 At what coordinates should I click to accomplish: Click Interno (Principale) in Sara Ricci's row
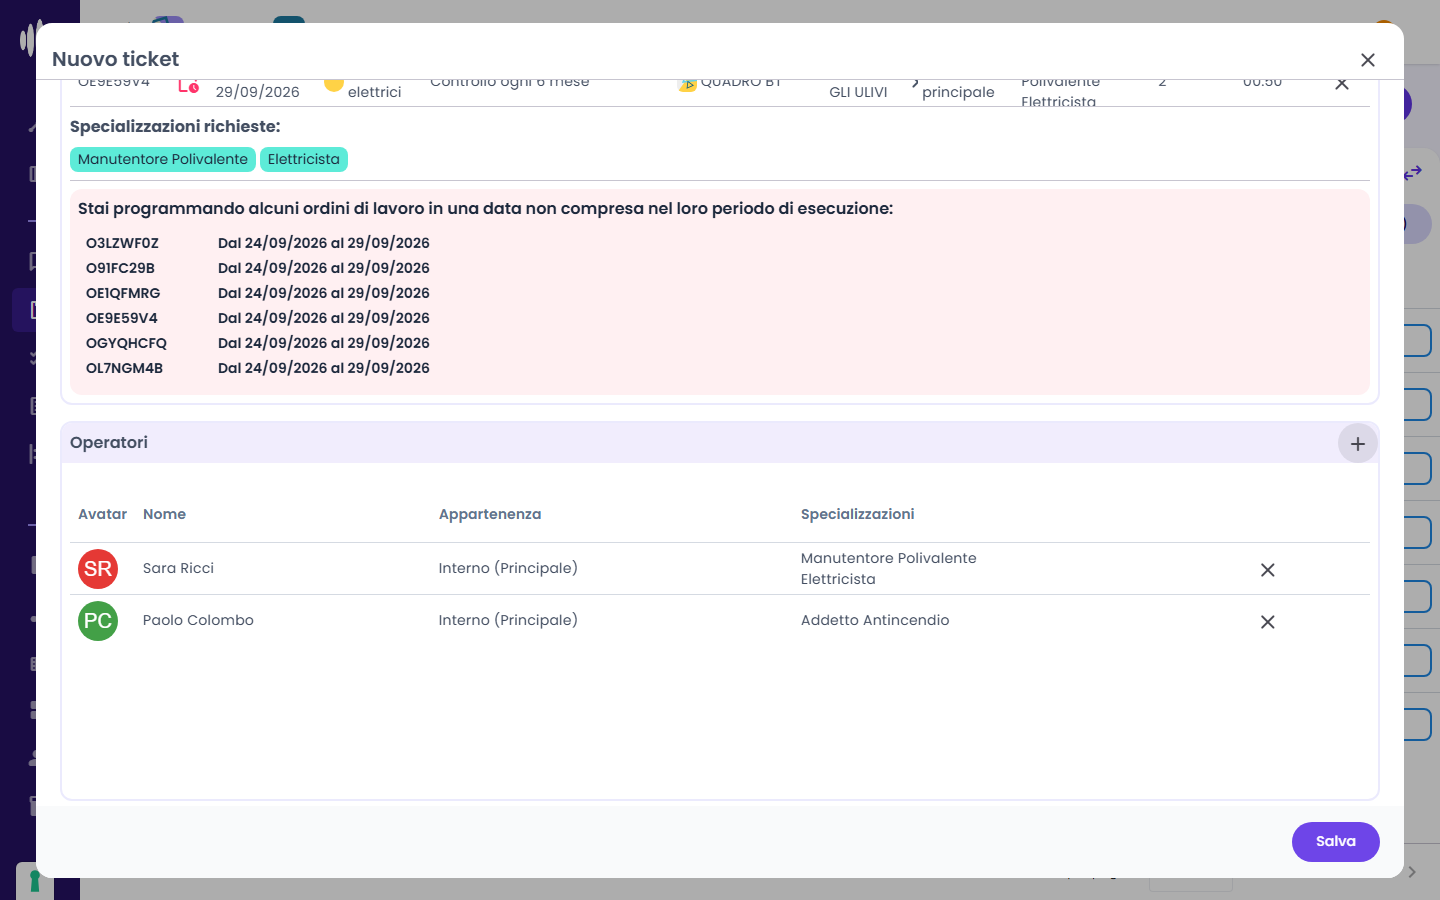pos(508,568)
